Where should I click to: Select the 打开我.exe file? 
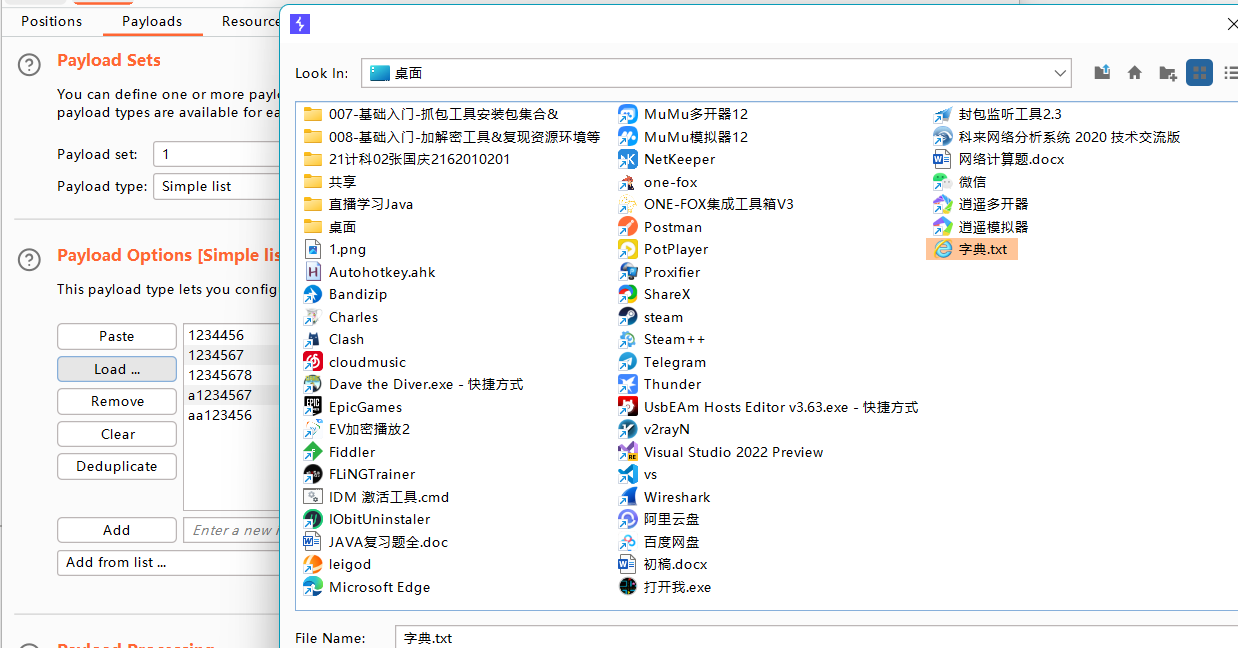click(x=664, y=587)
